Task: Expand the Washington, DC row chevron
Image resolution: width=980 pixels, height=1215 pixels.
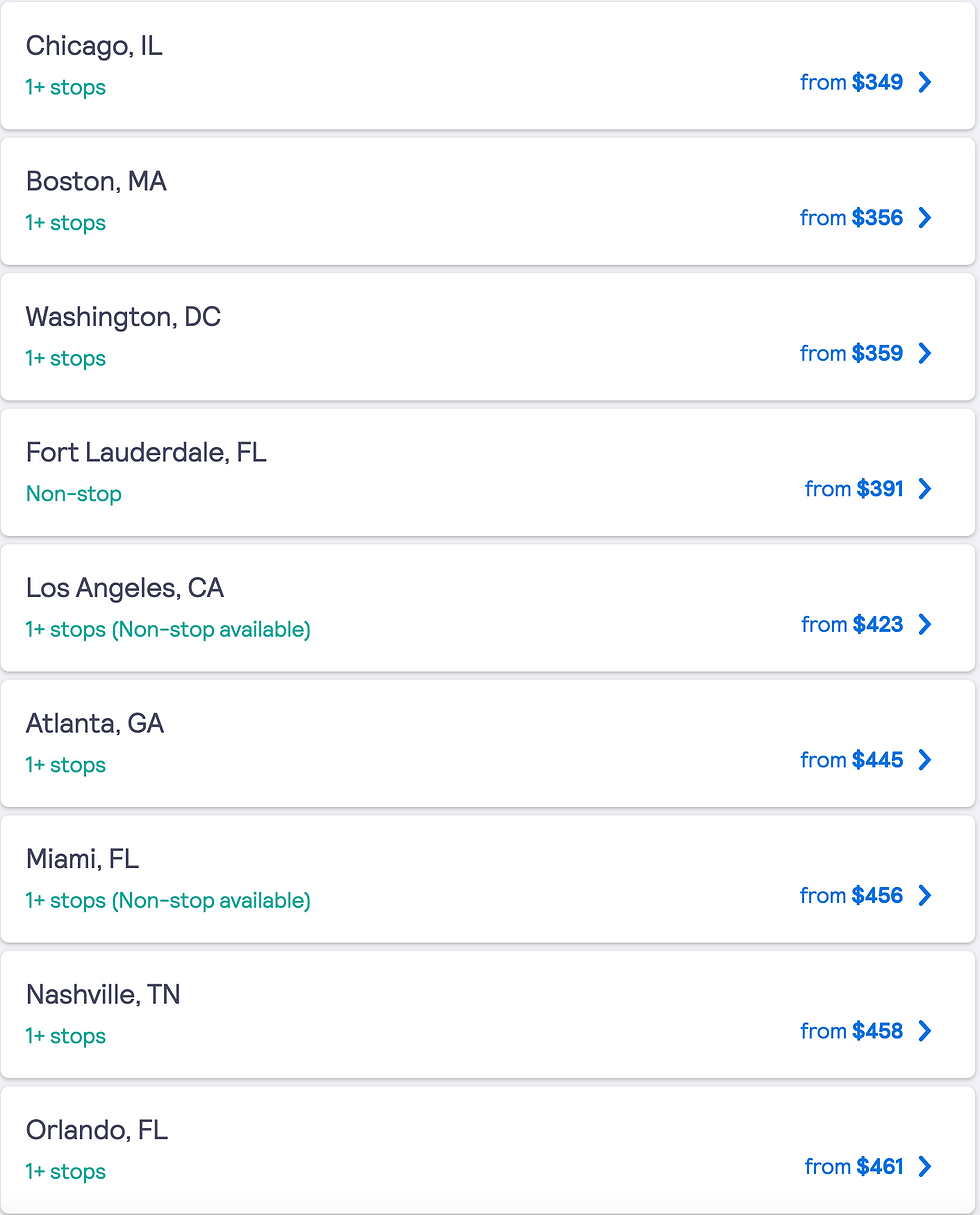Action: 925,353
